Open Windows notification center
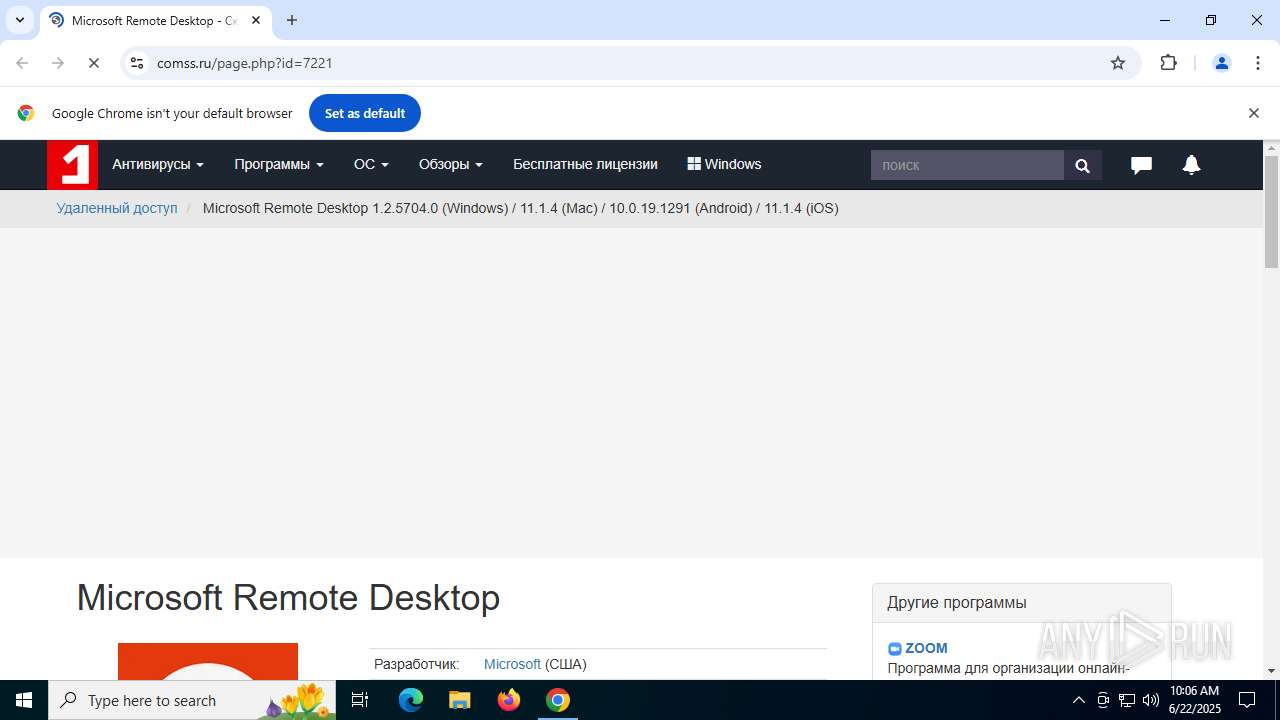This screenshot has width=1280, height=720. point(1247,700)
